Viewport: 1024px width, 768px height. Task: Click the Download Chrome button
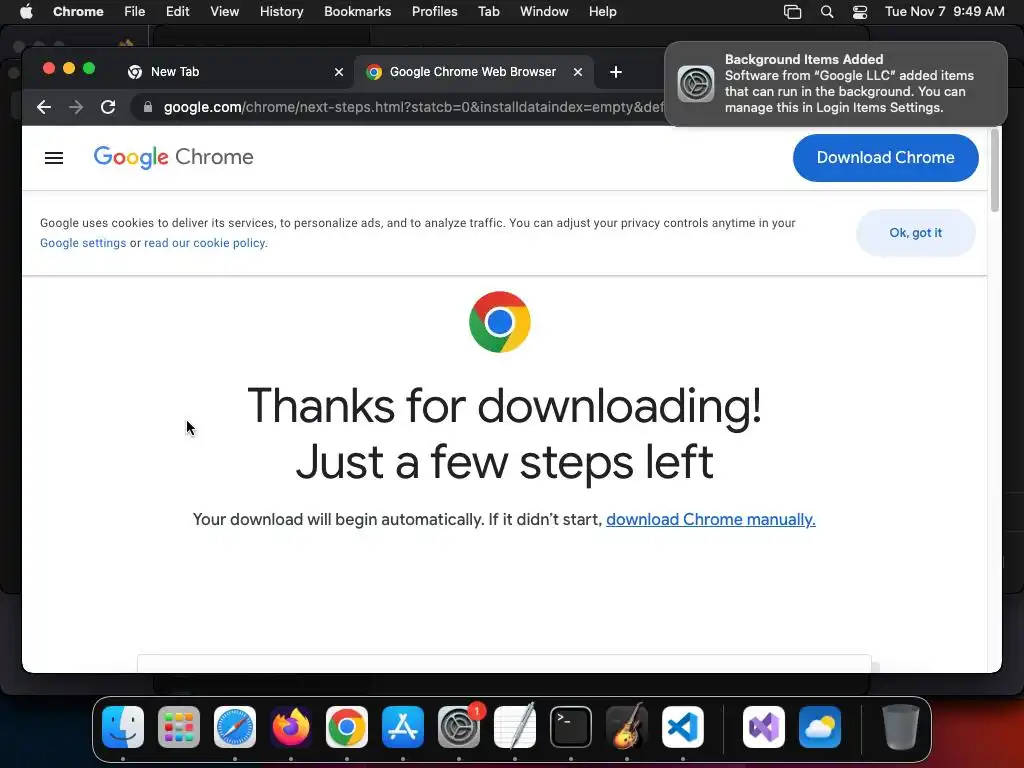coord(886,157)
